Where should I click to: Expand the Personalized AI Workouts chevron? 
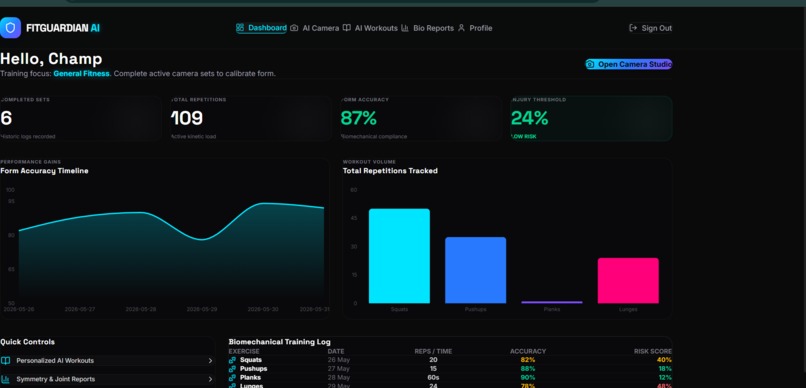[210, 361]
